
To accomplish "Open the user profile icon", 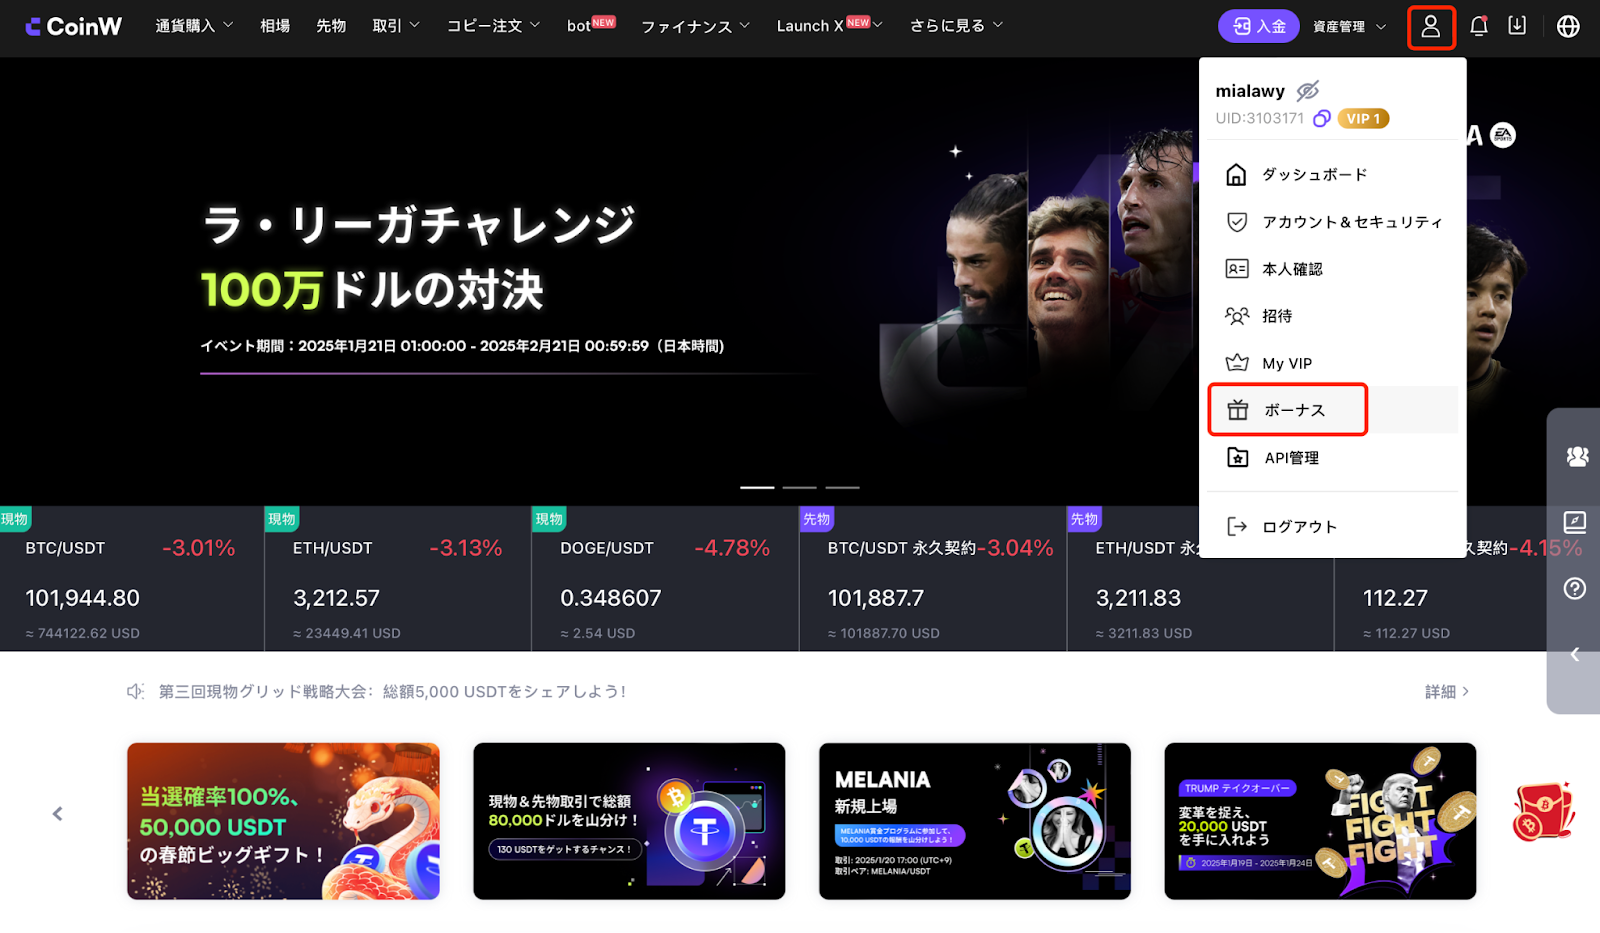I will (x=1430, y=27).
